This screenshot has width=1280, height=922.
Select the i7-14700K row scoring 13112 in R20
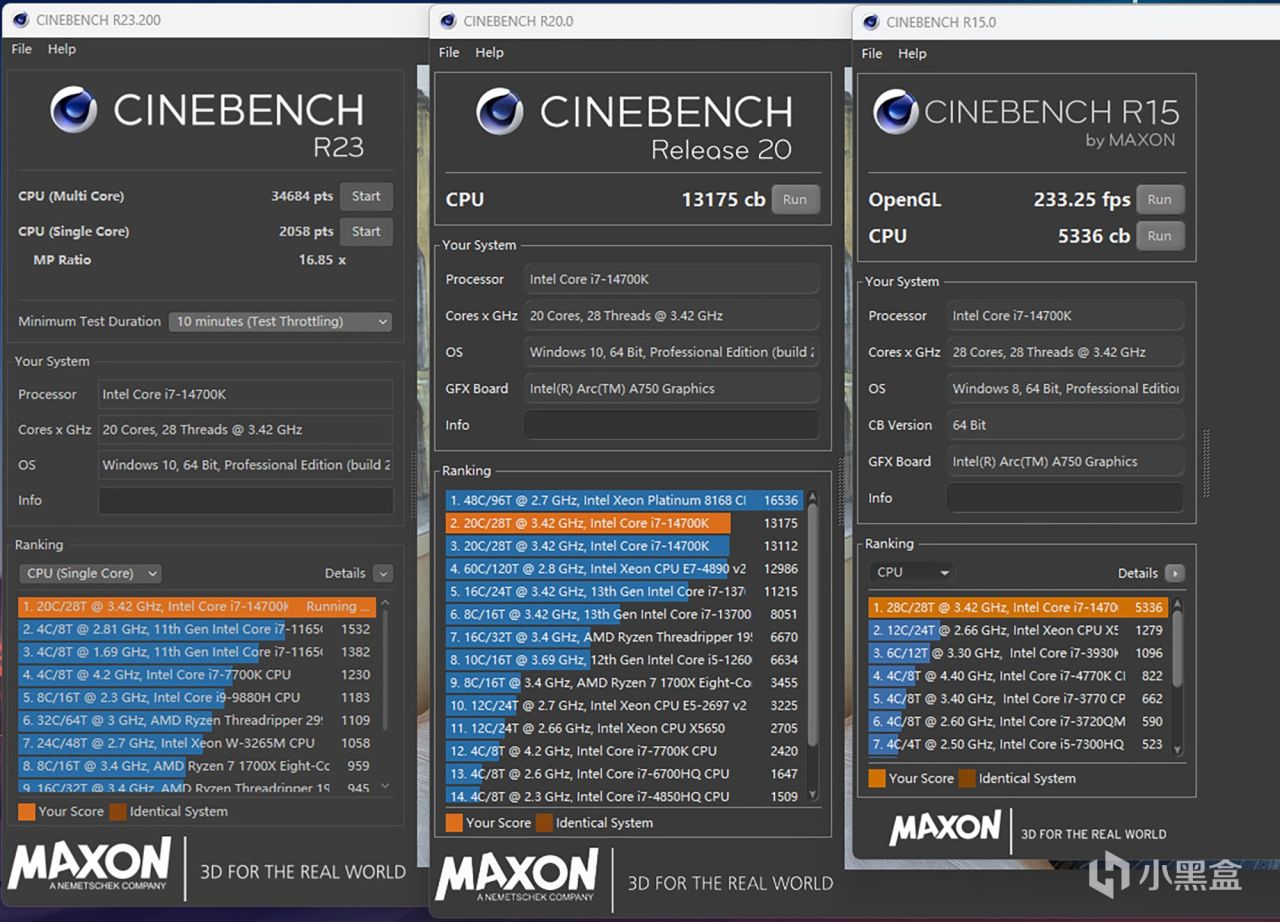624,546
